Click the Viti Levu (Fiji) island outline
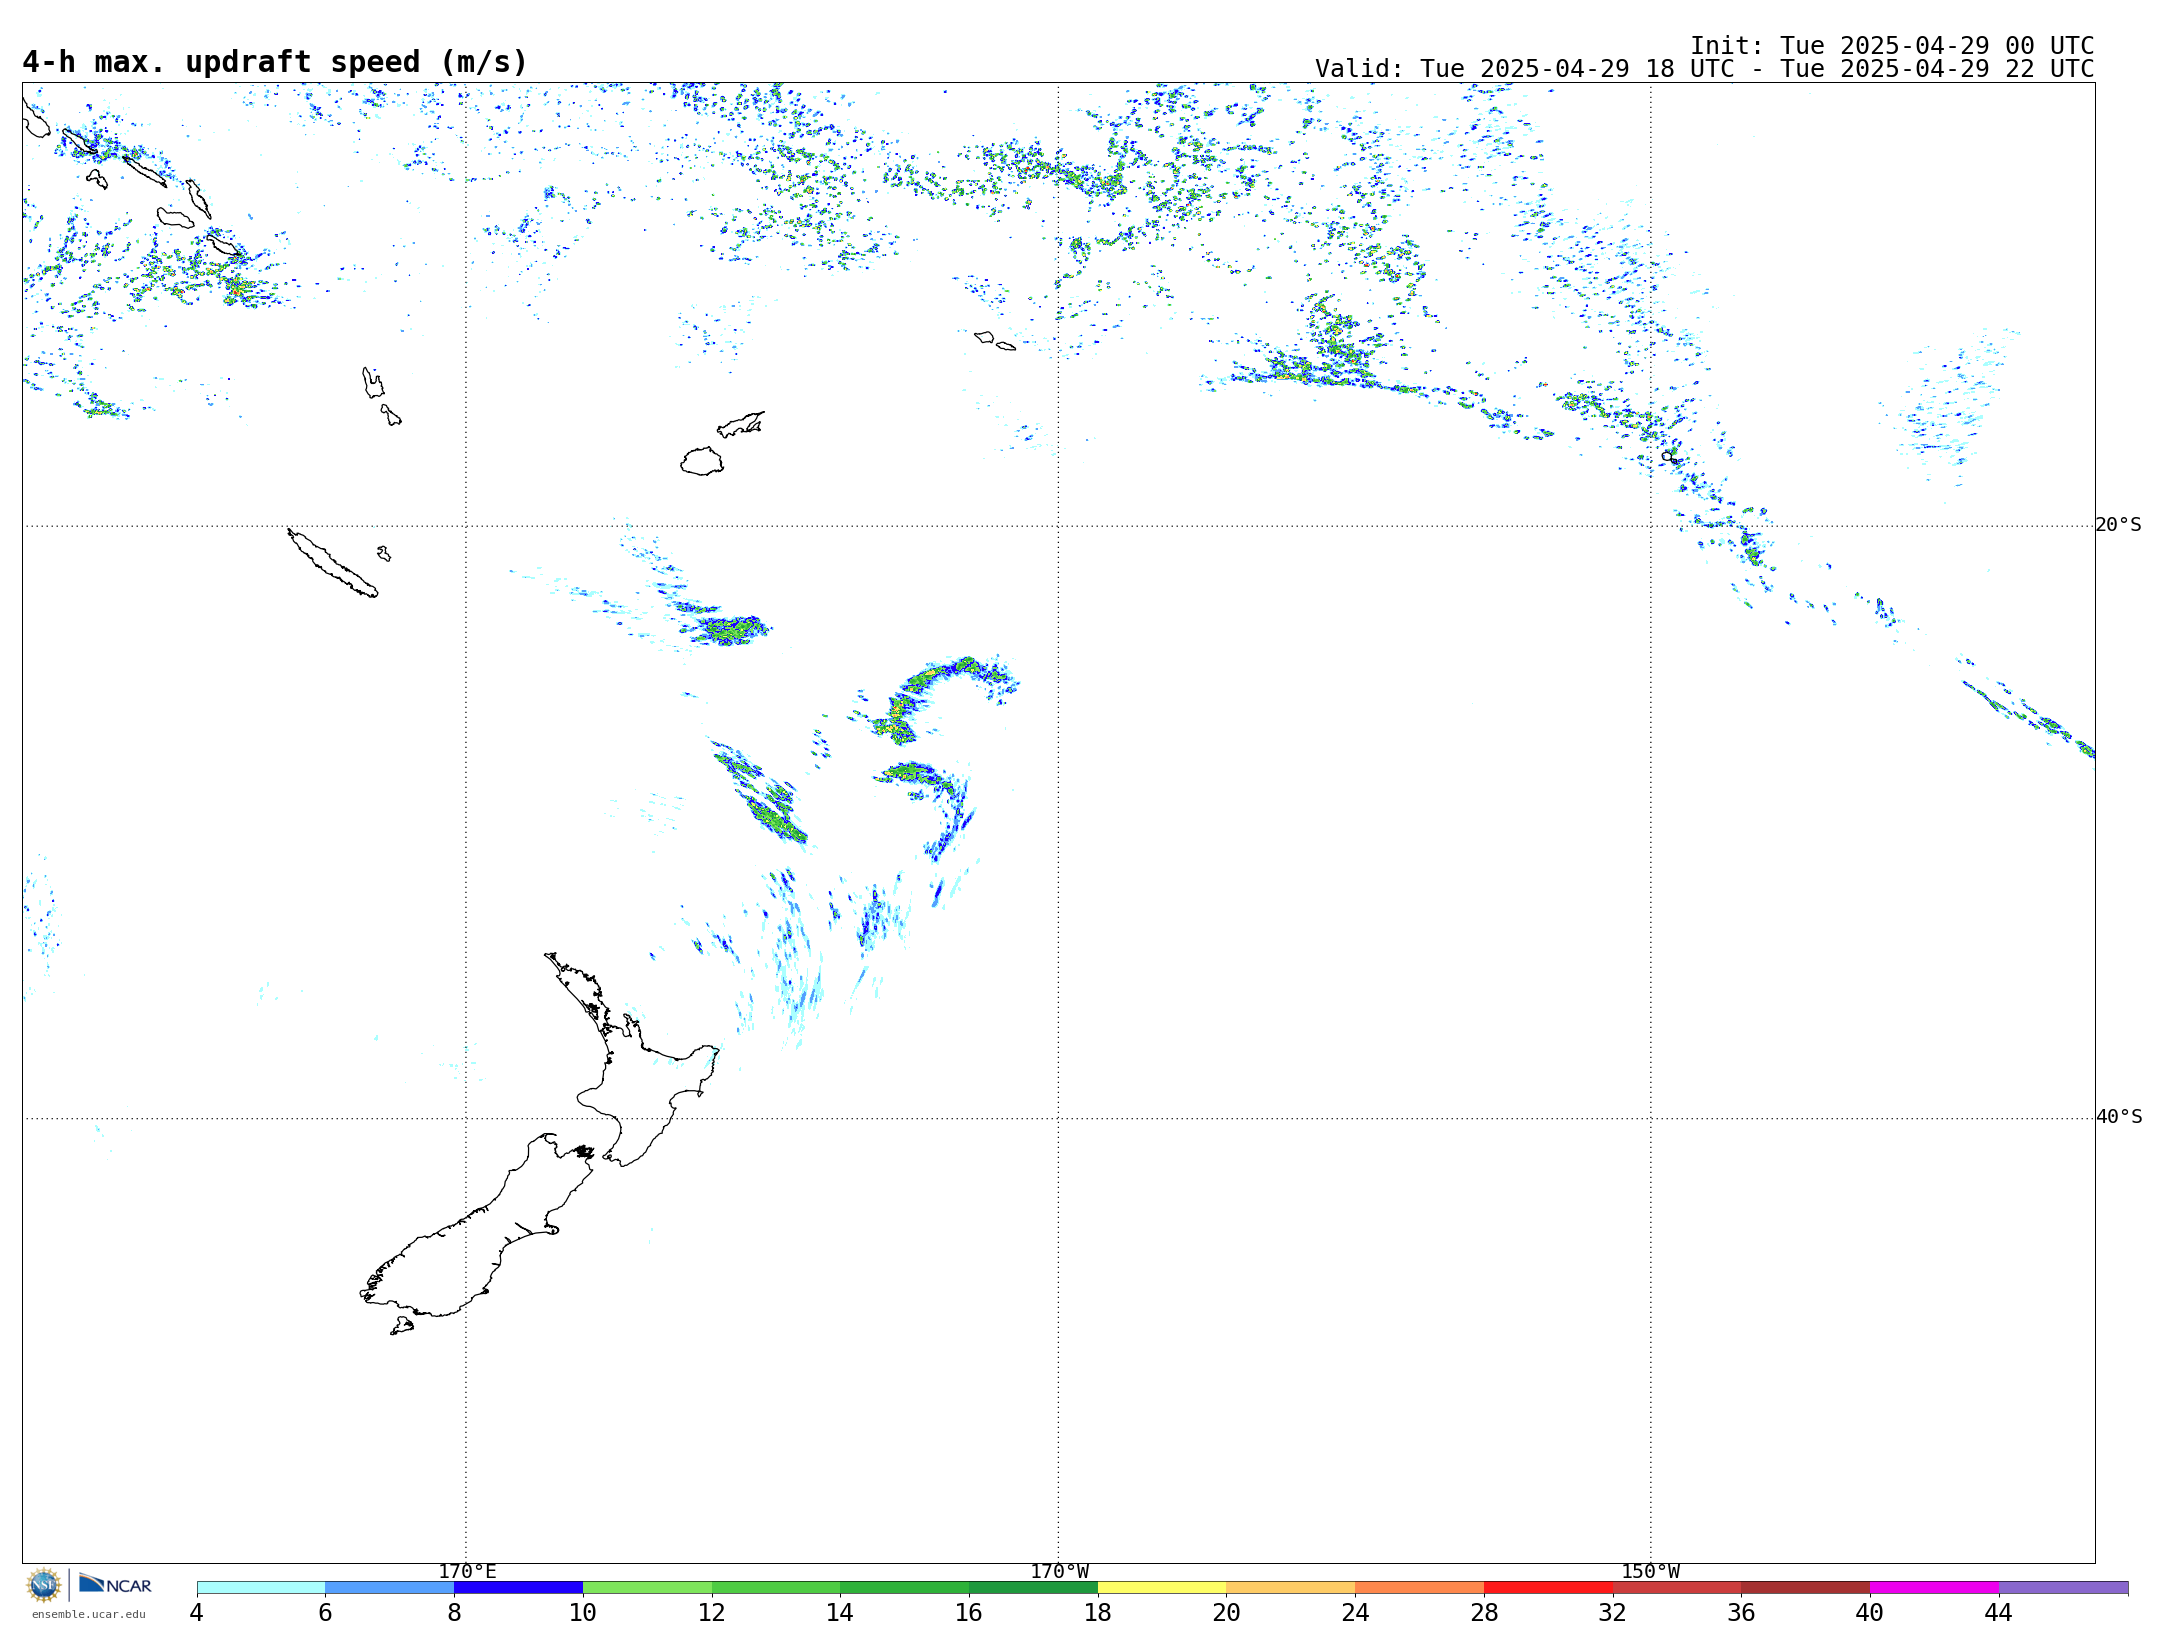This screenshot has height=1626, width=2160. point(702,461)
